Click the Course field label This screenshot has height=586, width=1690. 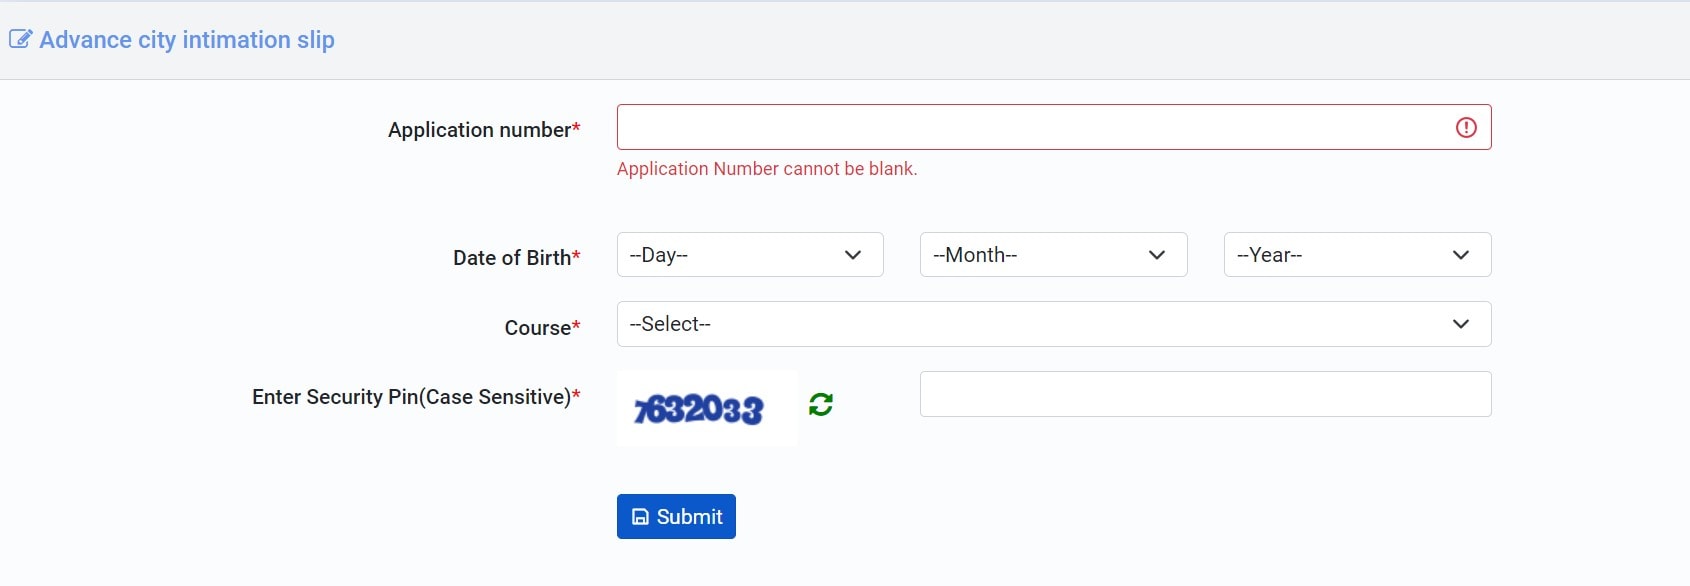[x=538, y=328]
